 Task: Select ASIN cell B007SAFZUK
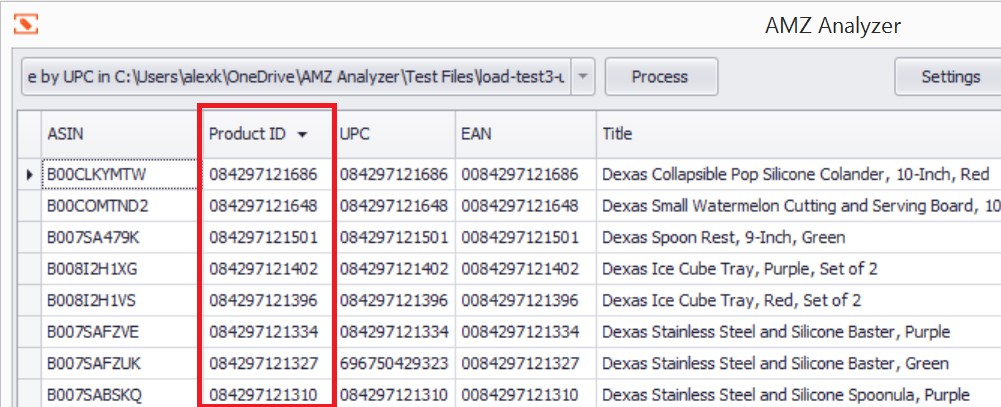coord(121,364)
